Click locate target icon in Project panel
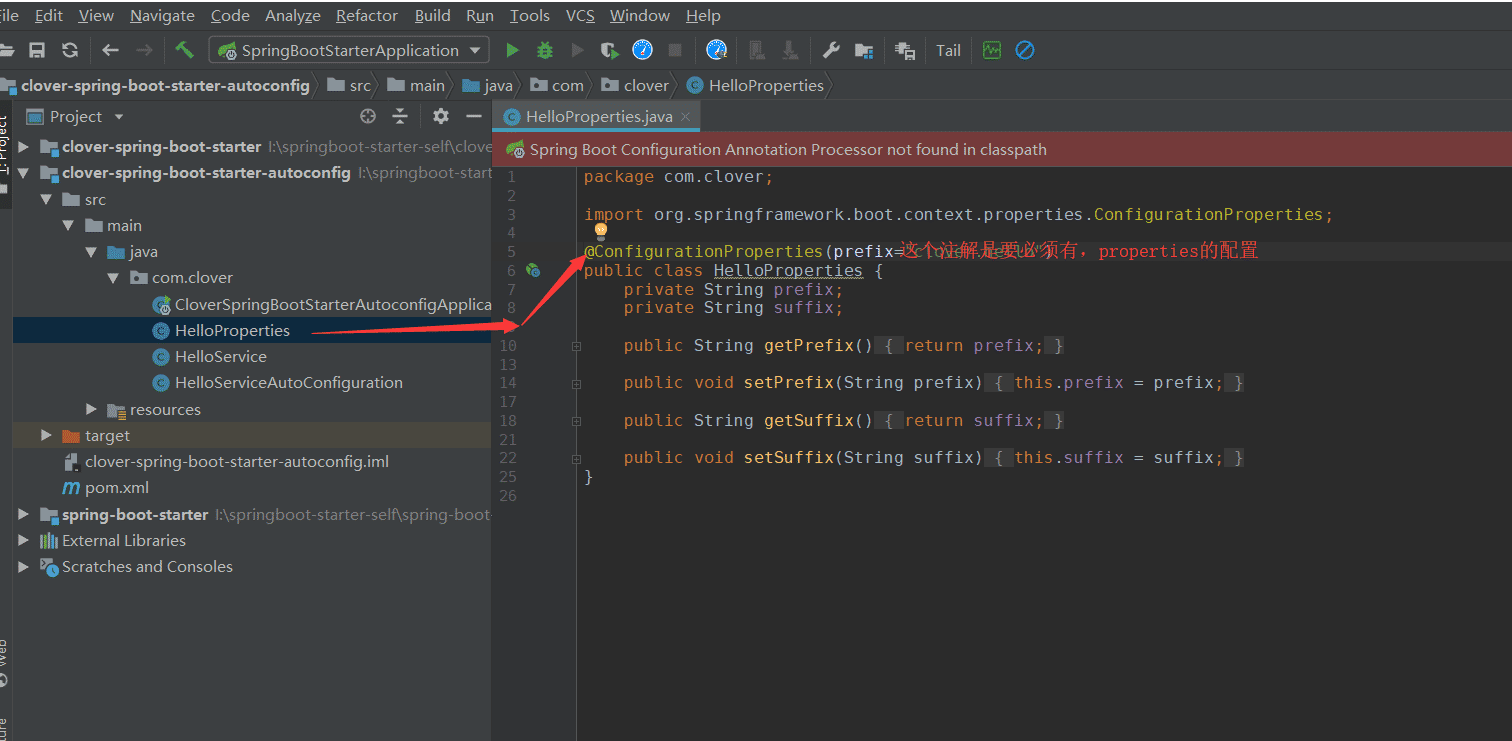1512x741 pixels. coord(368,116)
